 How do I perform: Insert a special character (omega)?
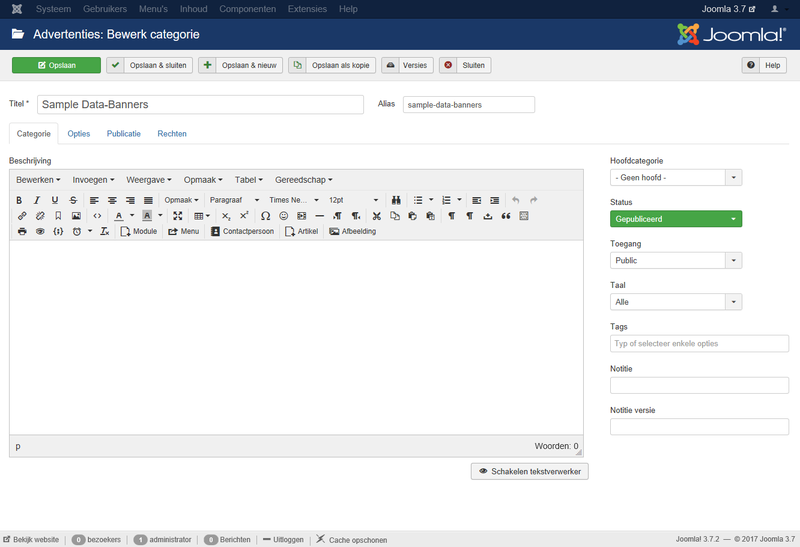265,216
